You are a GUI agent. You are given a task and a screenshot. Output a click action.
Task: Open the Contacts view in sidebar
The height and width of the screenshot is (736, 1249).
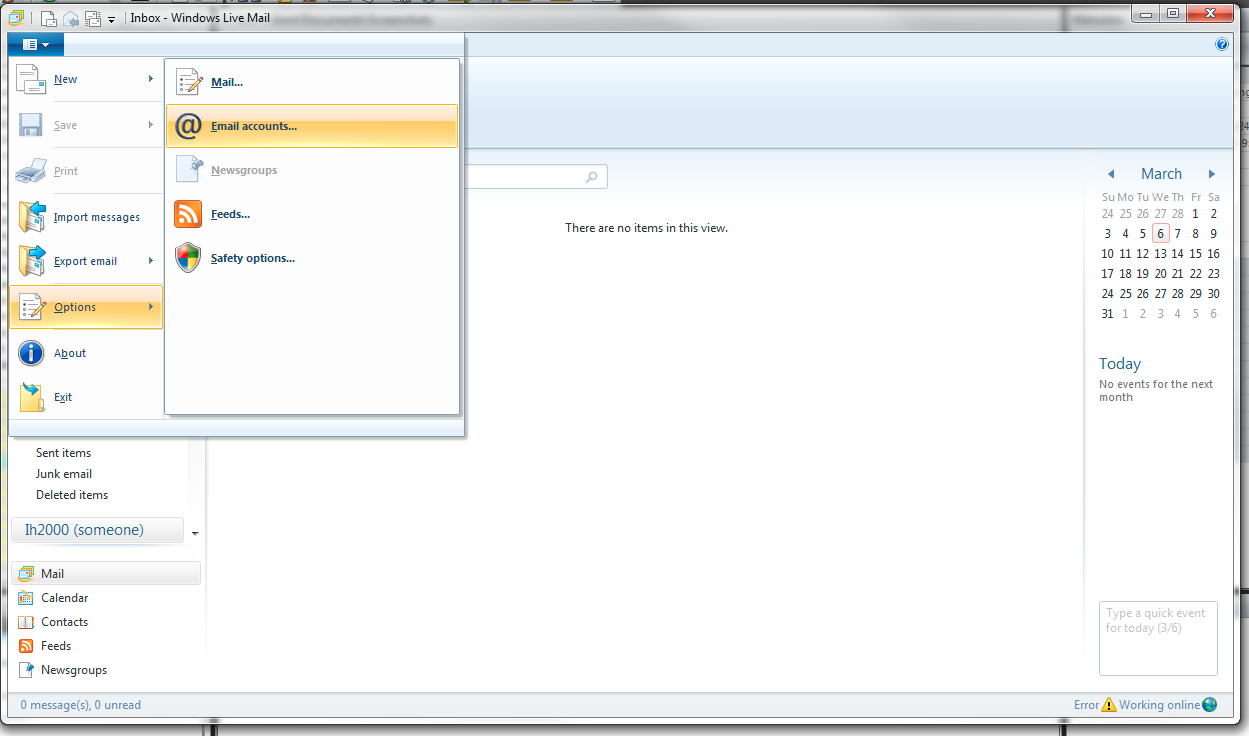(x=64, y=622)
